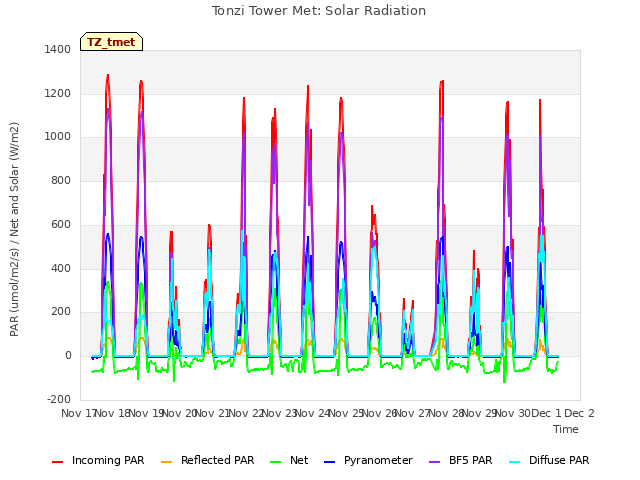Click the Diffuse PAR legend label
This screenshot has width=640, height=480.
[x=559, y=460]
